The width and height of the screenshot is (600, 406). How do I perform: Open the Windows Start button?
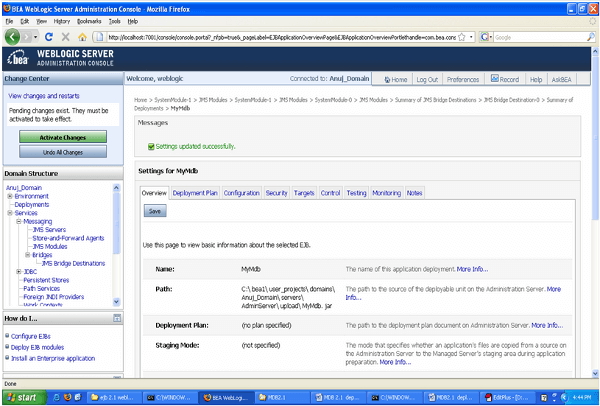point(24,398)
